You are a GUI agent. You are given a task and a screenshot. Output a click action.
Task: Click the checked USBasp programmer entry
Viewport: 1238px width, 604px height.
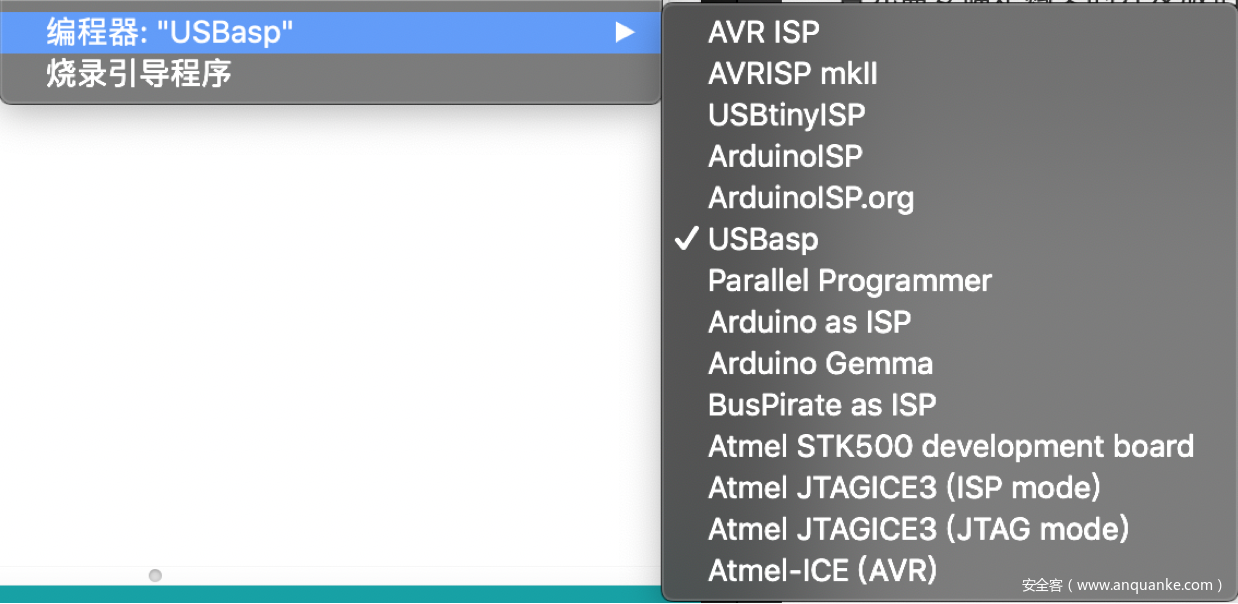coord(763,240)
